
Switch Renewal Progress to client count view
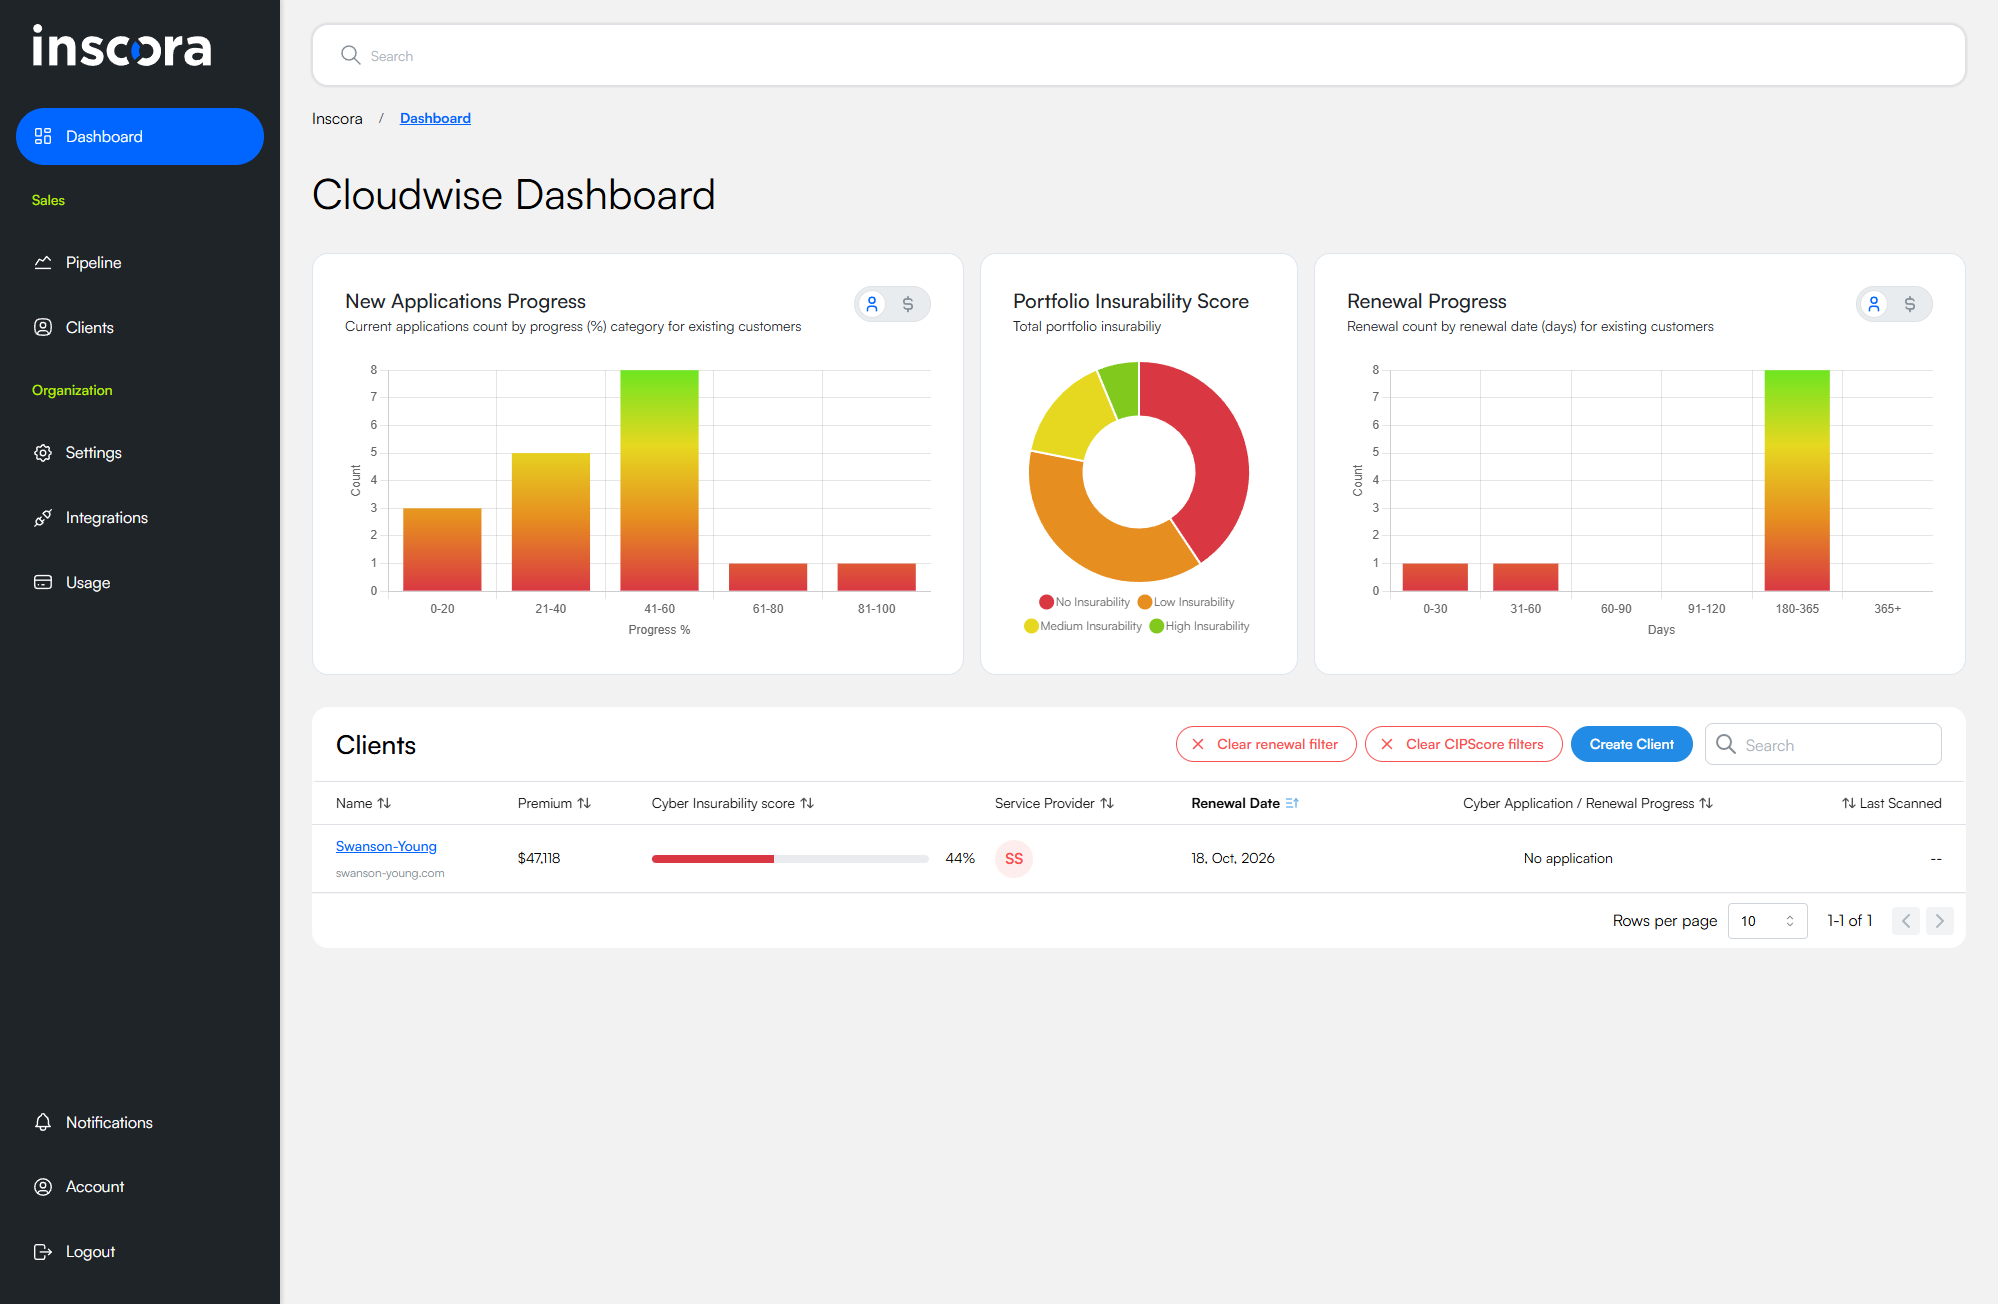point(1875,304)
